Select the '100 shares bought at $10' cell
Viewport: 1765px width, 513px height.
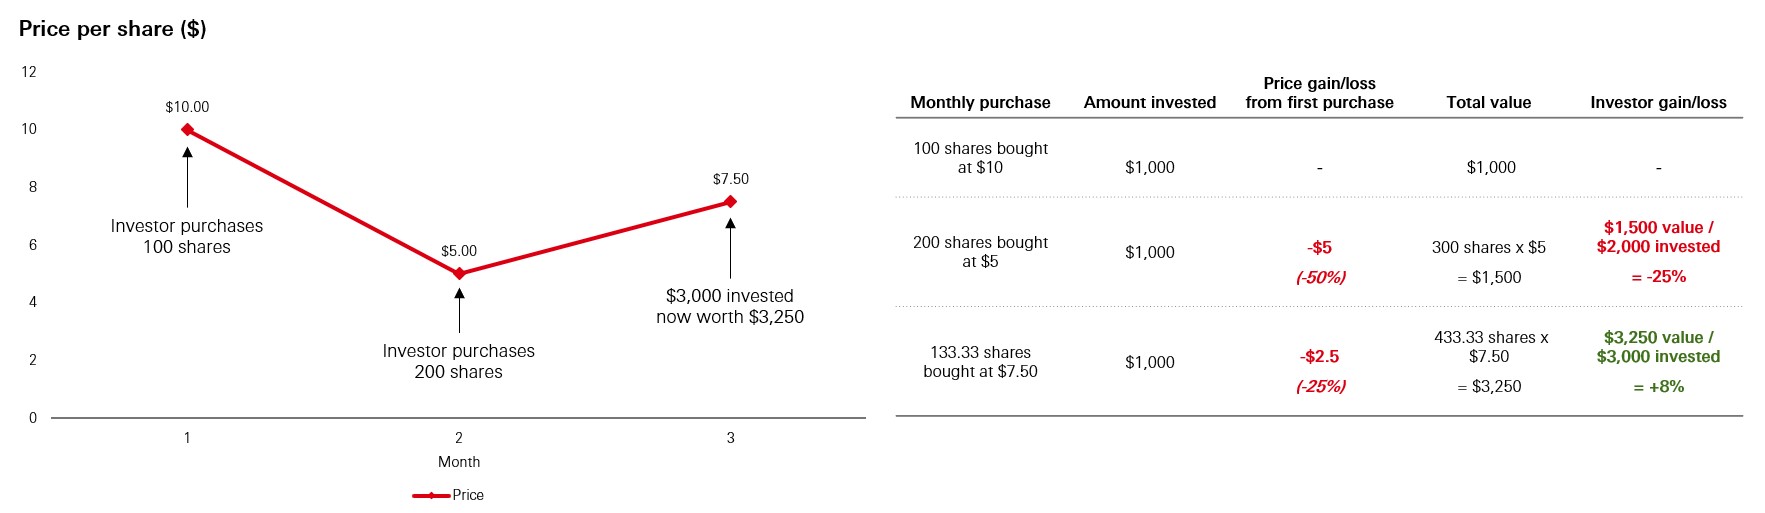point(980,158)
